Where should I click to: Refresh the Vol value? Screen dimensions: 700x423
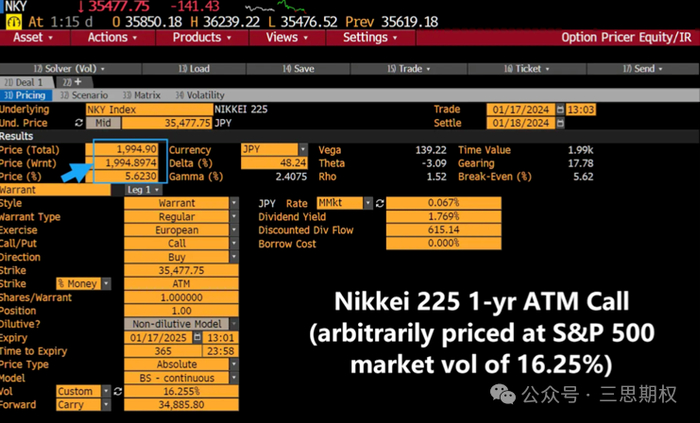117,391
